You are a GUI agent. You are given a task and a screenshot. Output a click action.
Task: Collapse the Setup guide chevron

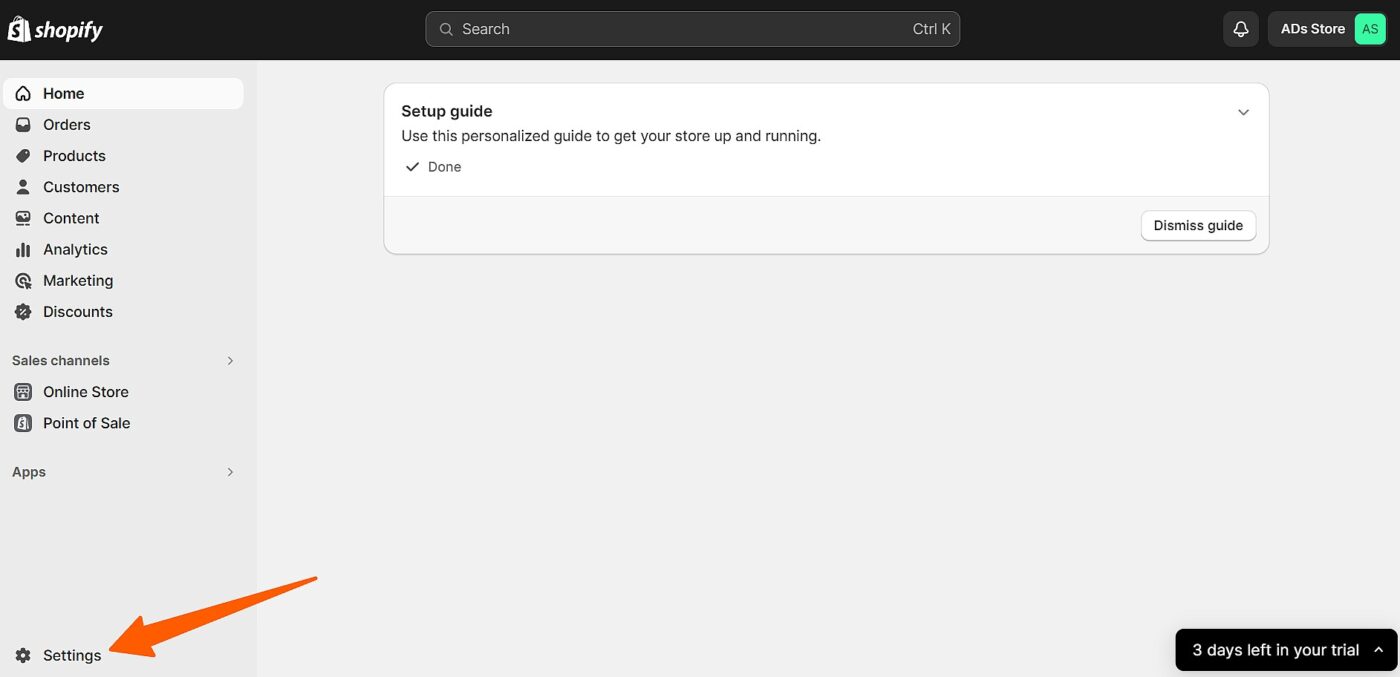pyautogui.click(x=1243, y=112)
